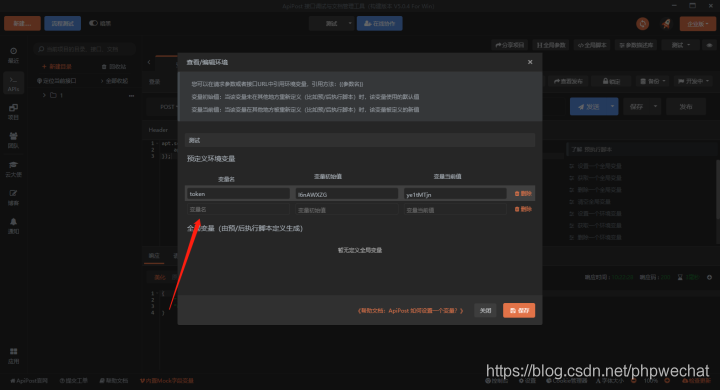This screenshot has height=390, width=720.
Task: Open the arrow dropdown next to 保存
Action: [x=655, y=107]
